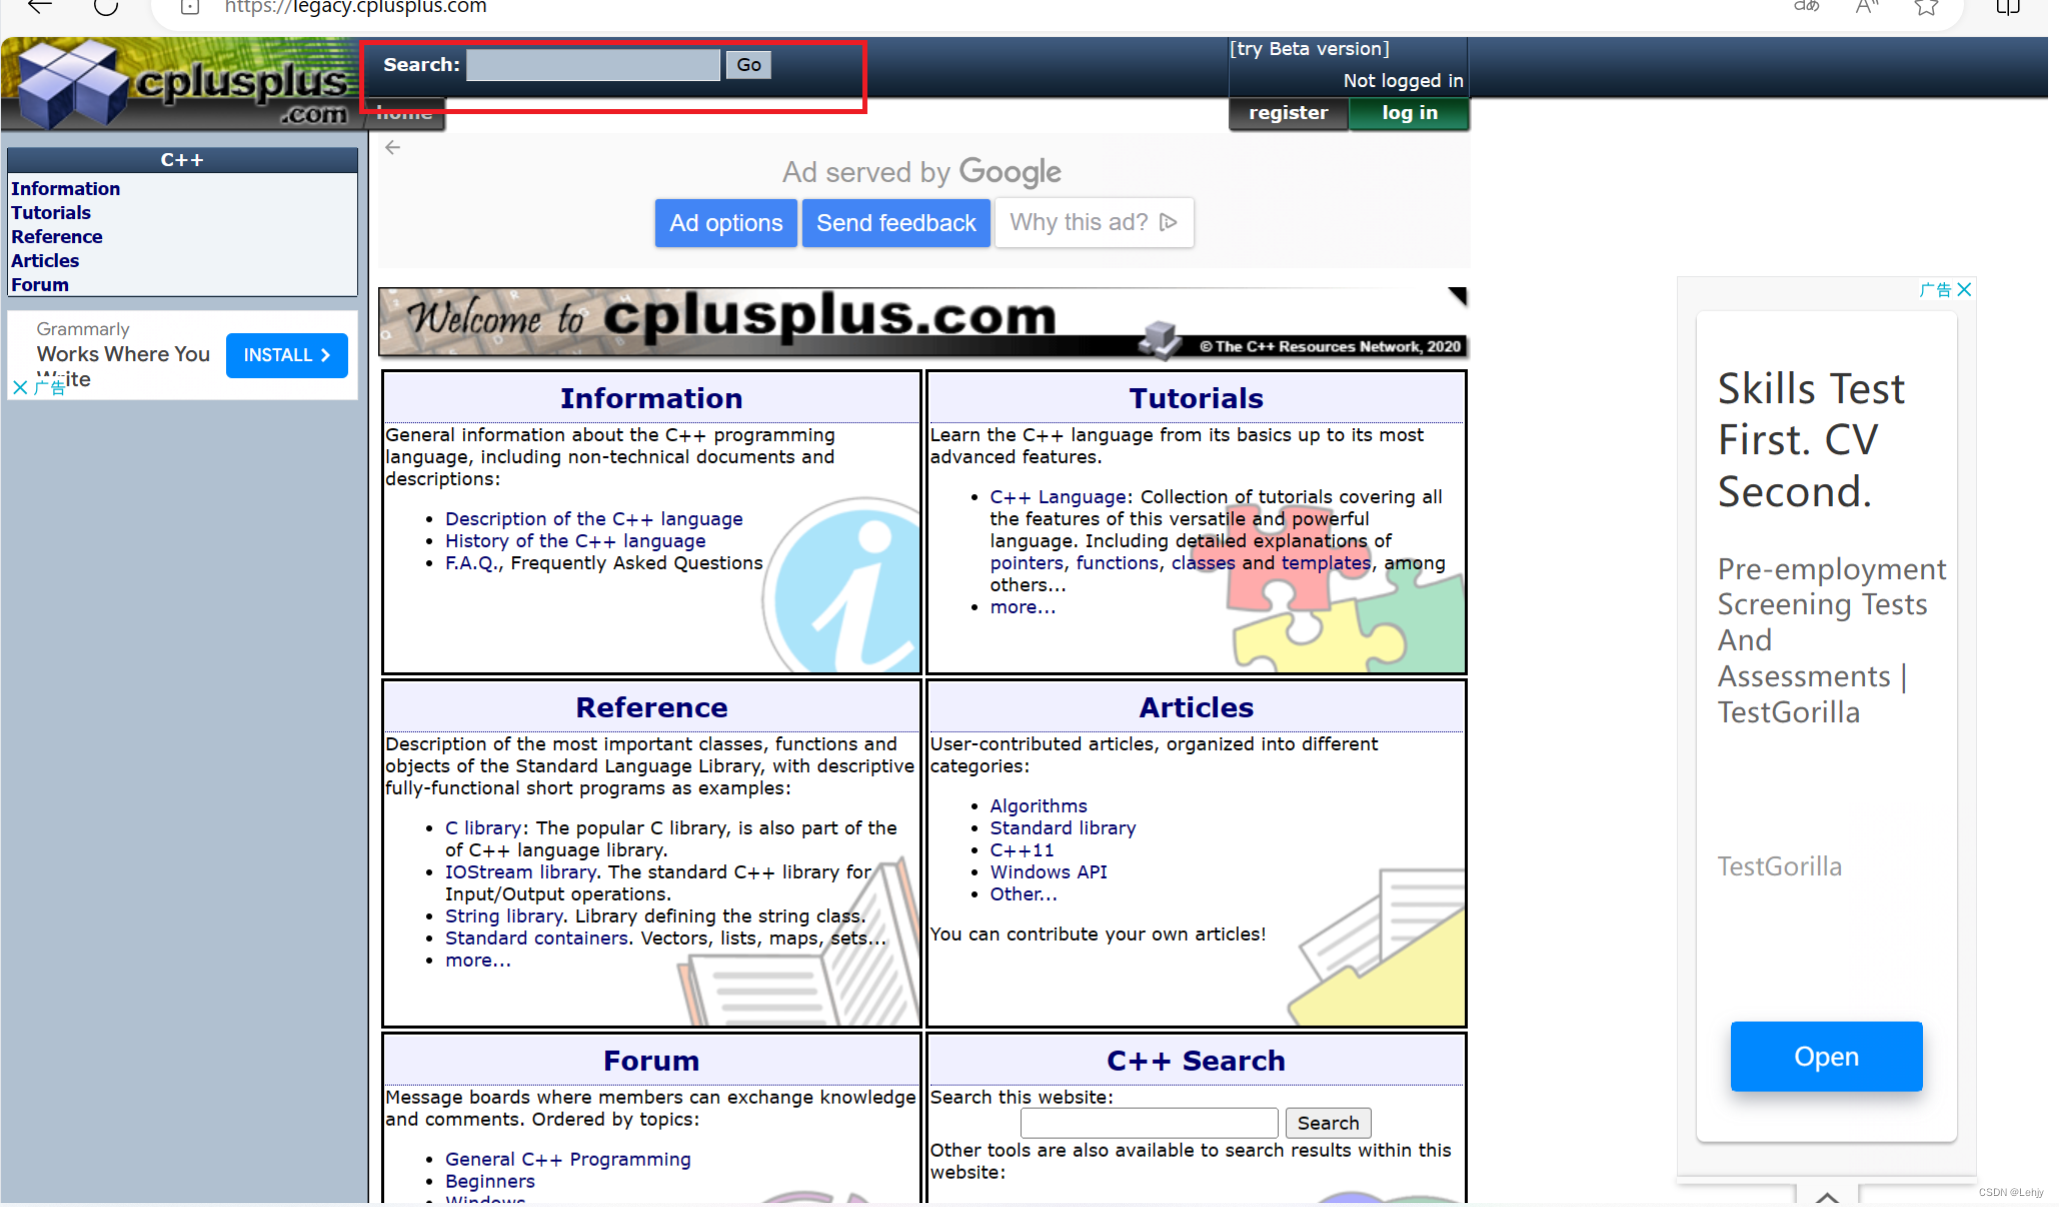
Task: Open General C++ Programming forum link
Action: pyautogui.click(x=568, y=1159)
